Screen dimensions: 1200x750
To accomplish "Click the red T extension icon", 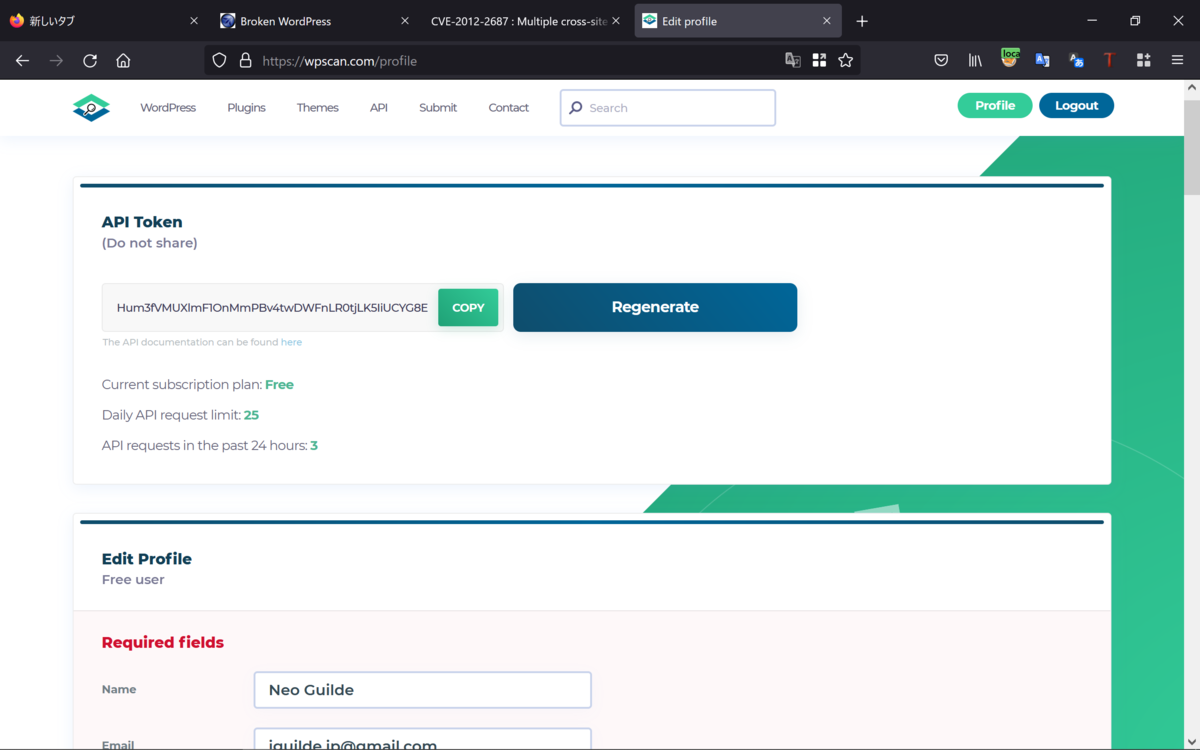I will pyautogui.click(x=1109, y=61).
